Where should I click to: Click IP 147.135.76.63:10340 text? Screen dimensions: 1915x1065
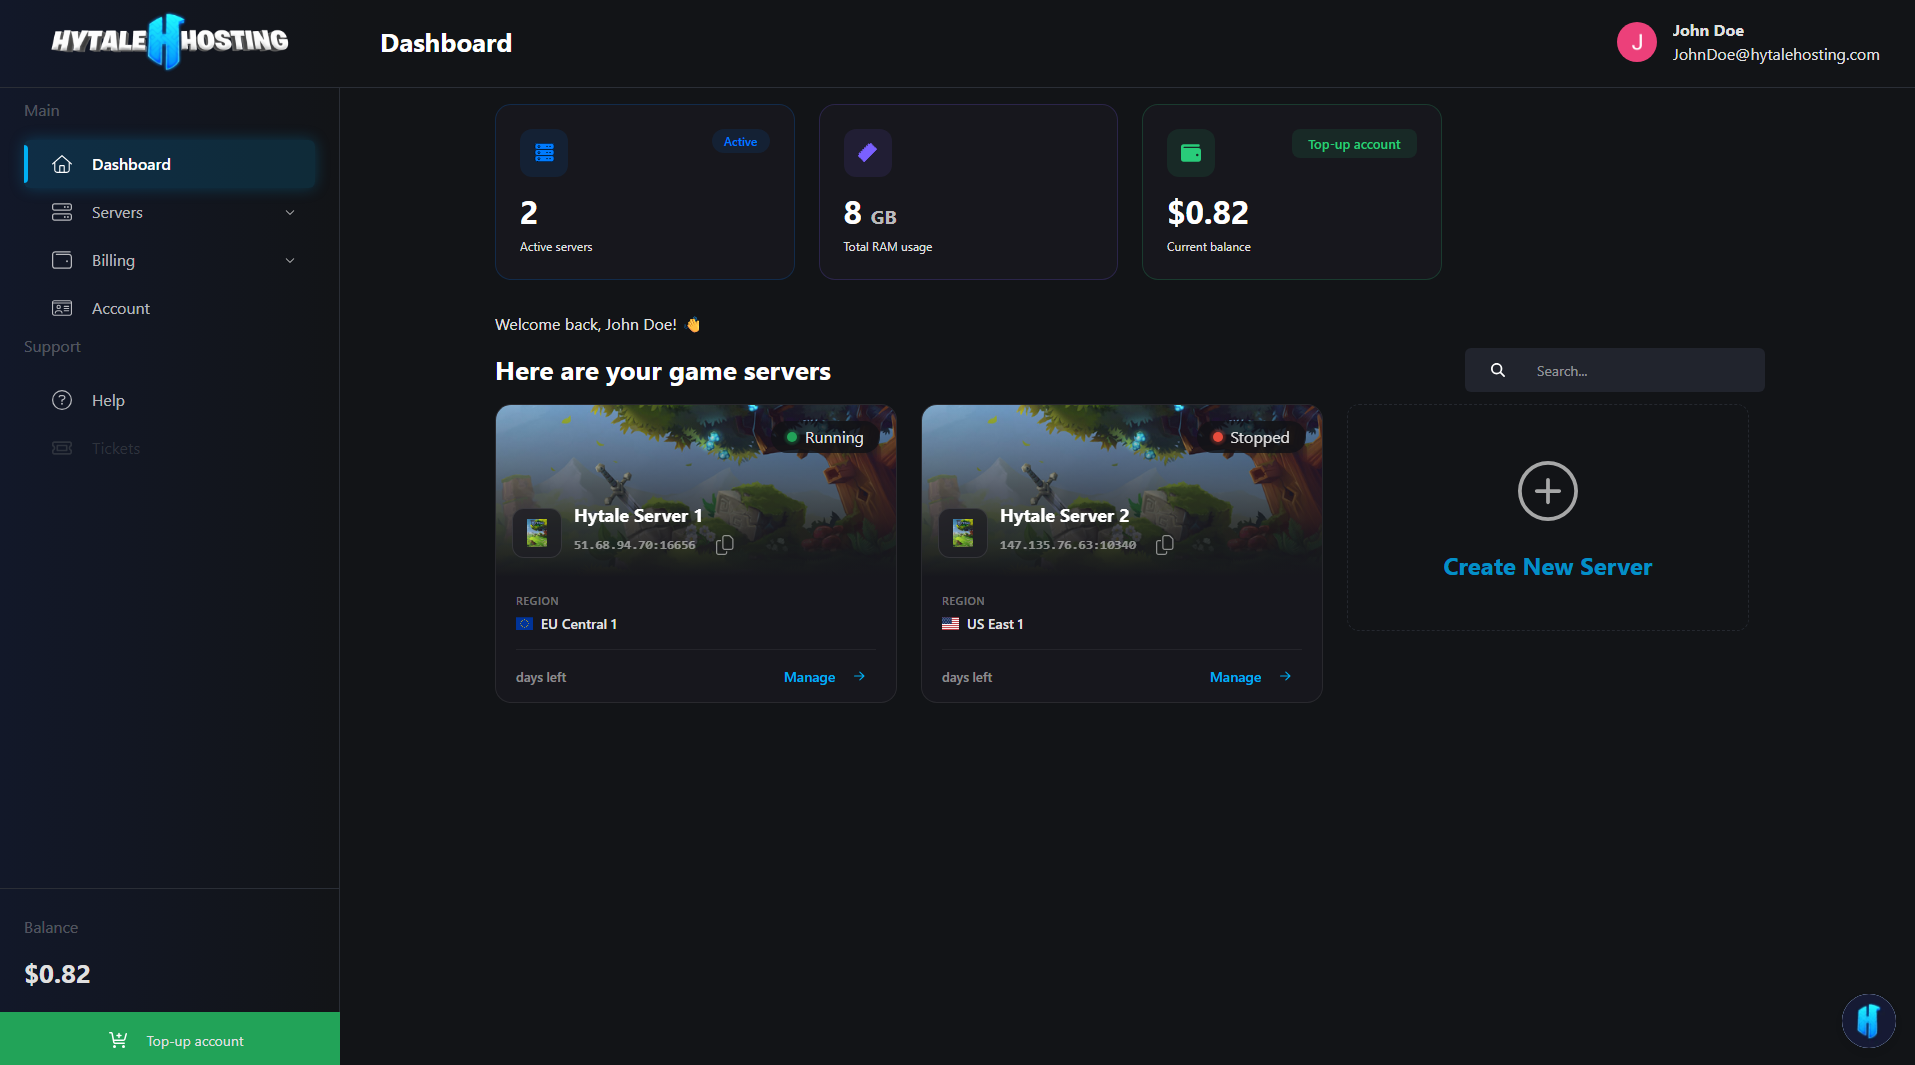pos(1067,545)
